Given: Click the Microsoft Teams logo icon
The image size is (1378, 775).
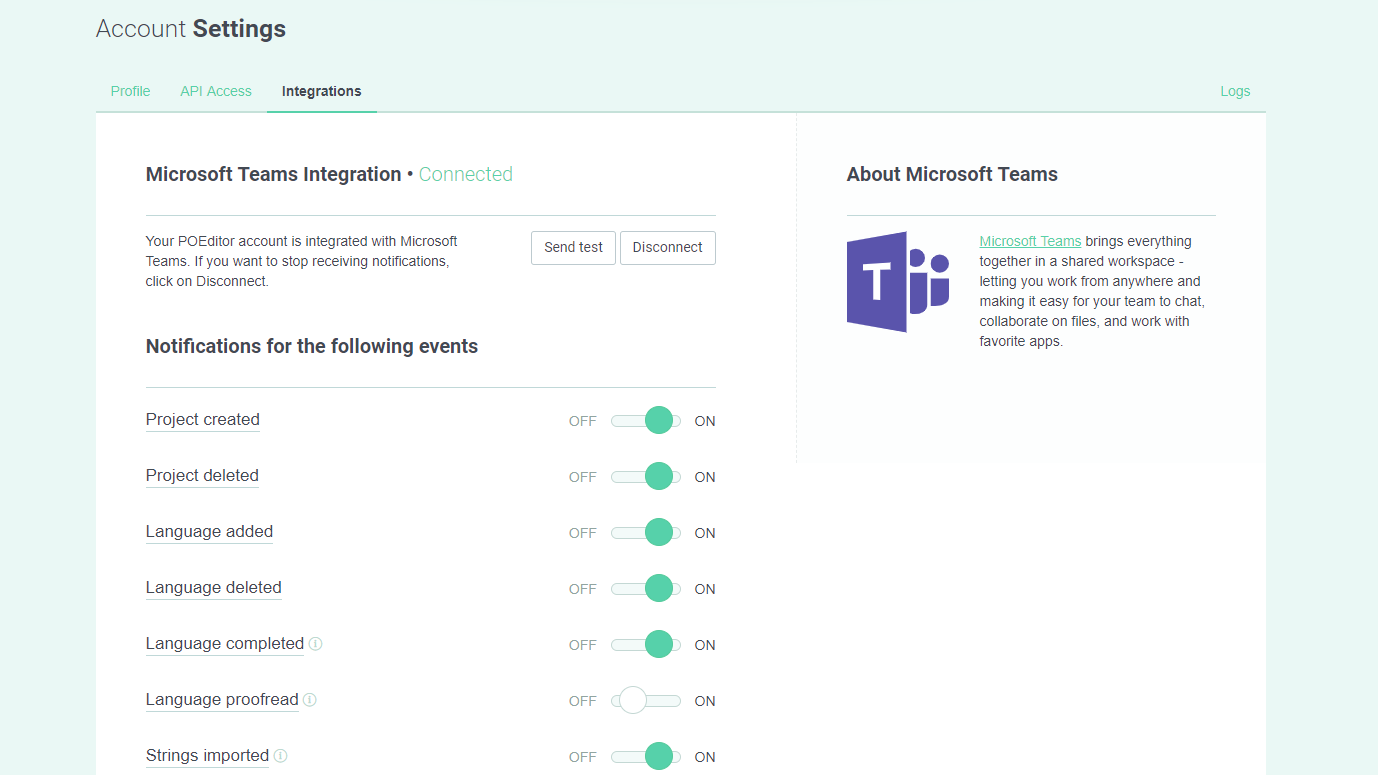Looking at the screenshot, I should click(x=898, y=282).
